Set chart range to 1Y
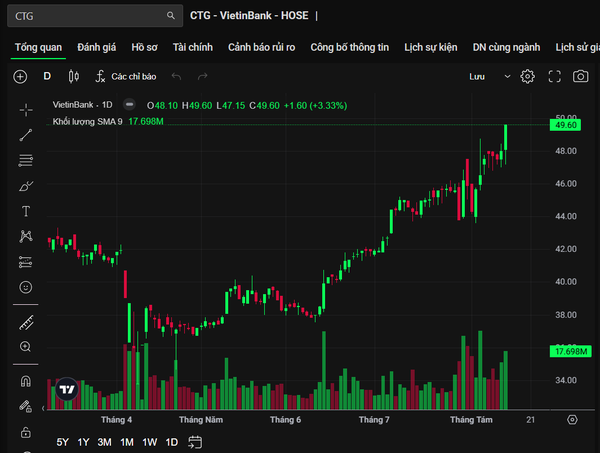 (83, 442)
